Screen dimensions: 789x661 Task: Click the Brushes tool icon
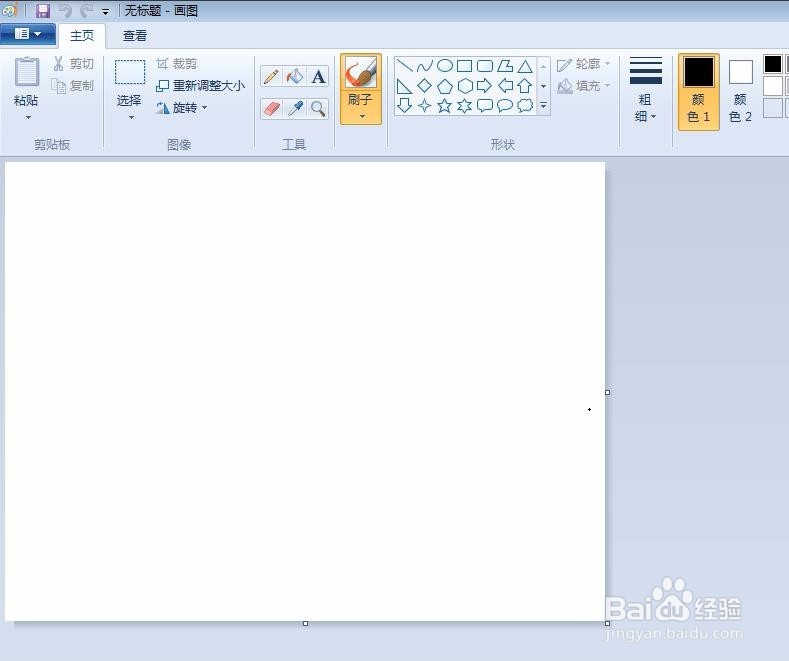[360, 72]
